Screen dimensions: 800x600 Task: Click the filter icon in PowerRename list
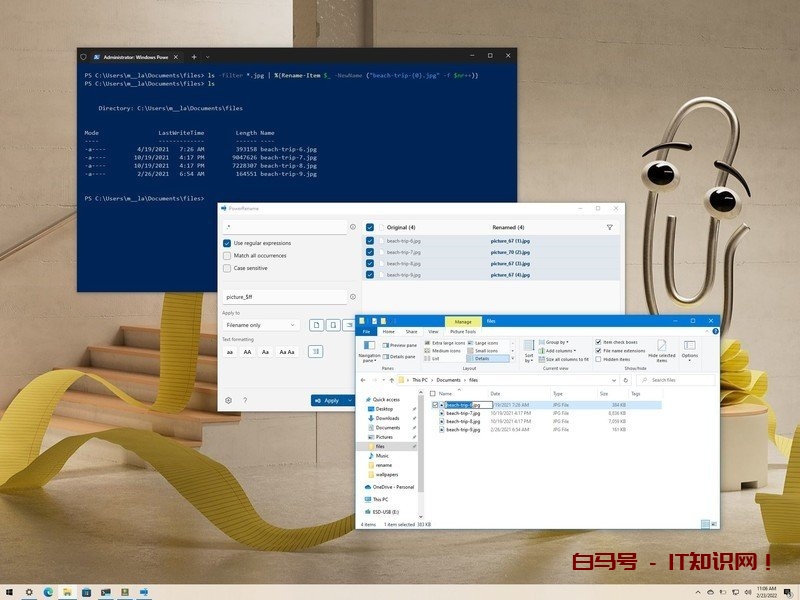tap(609, 228)
